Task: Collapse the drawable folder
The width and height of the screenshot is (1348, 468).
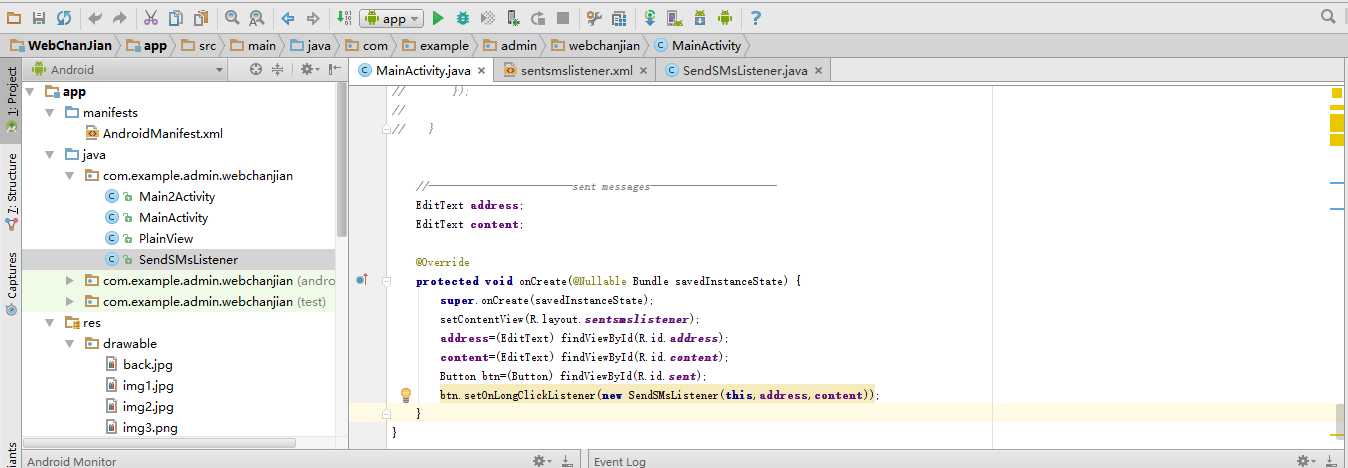Action: 70,344
